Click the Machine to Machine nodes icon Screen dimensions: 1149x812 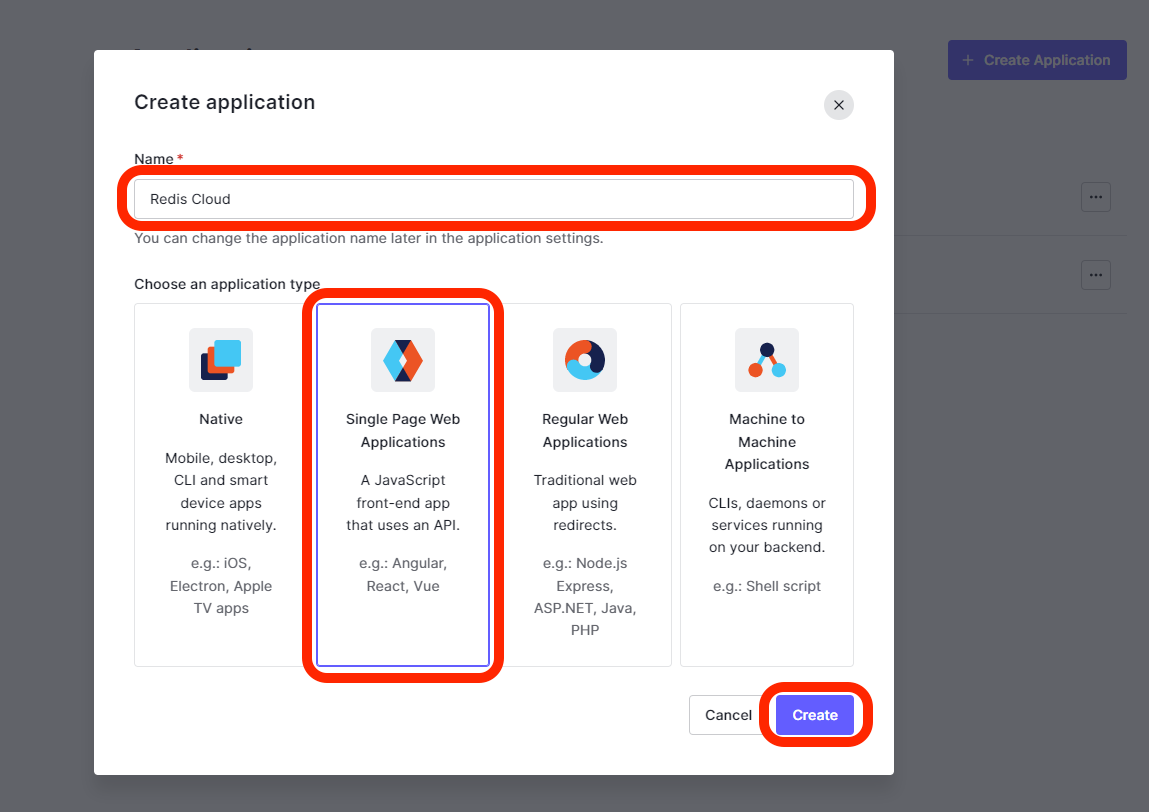tap(767, 360)
